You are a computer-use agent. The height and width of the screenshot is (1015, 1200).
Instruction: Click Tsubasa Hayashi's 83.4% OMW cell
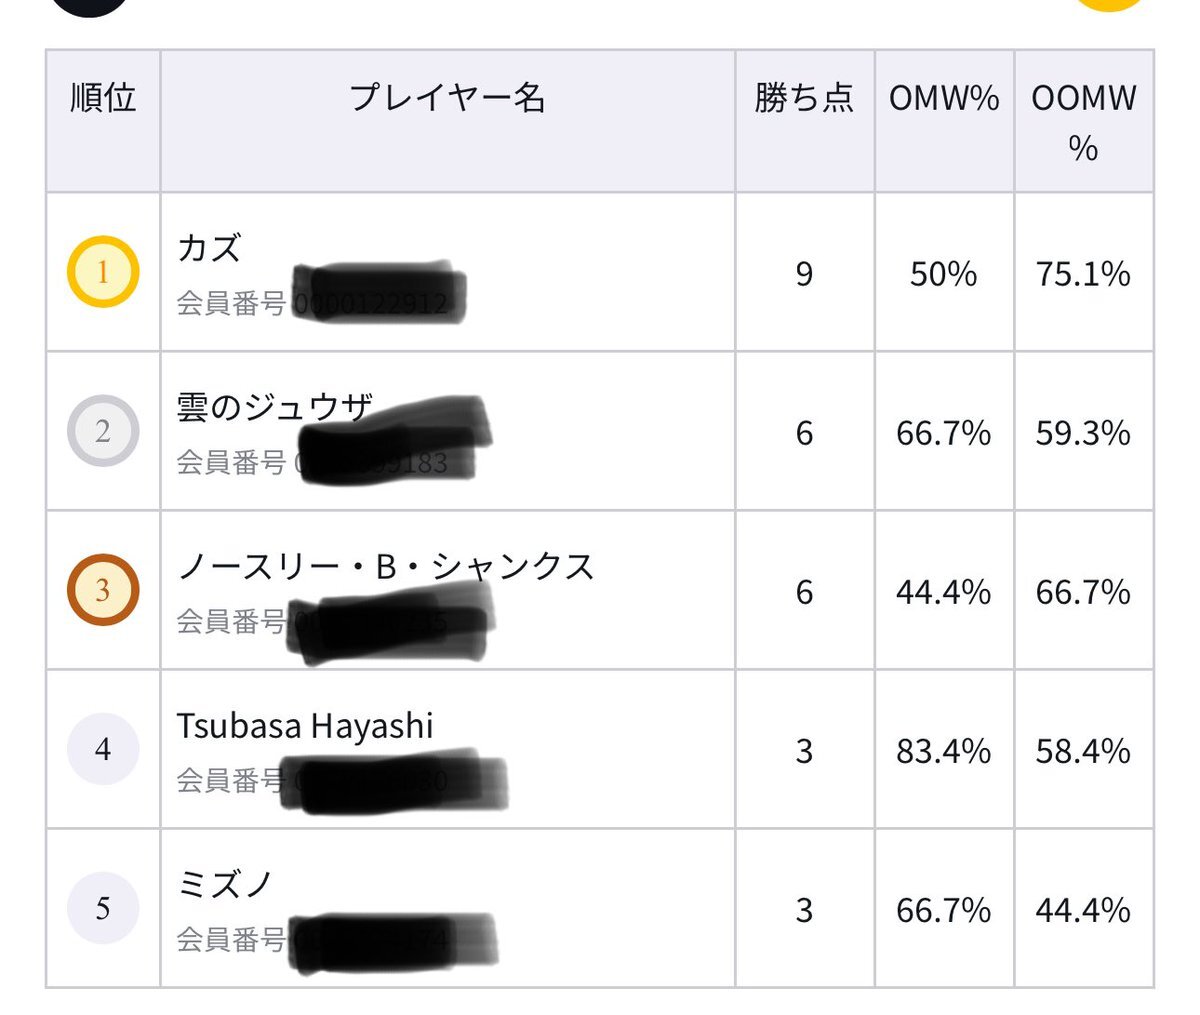click(x=944, y=750)
